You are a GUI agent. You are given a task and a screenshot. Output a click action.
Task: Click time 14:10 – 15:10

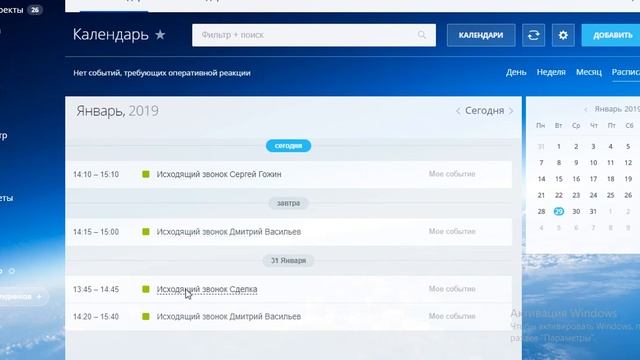coord(96,174)
